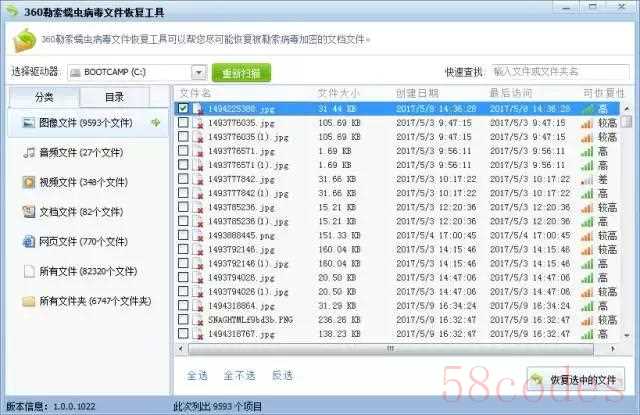Viewport: 640px width, 415px height.
Task: Sort by the 最后访问 column header
Action: click(x=511, y=93)
